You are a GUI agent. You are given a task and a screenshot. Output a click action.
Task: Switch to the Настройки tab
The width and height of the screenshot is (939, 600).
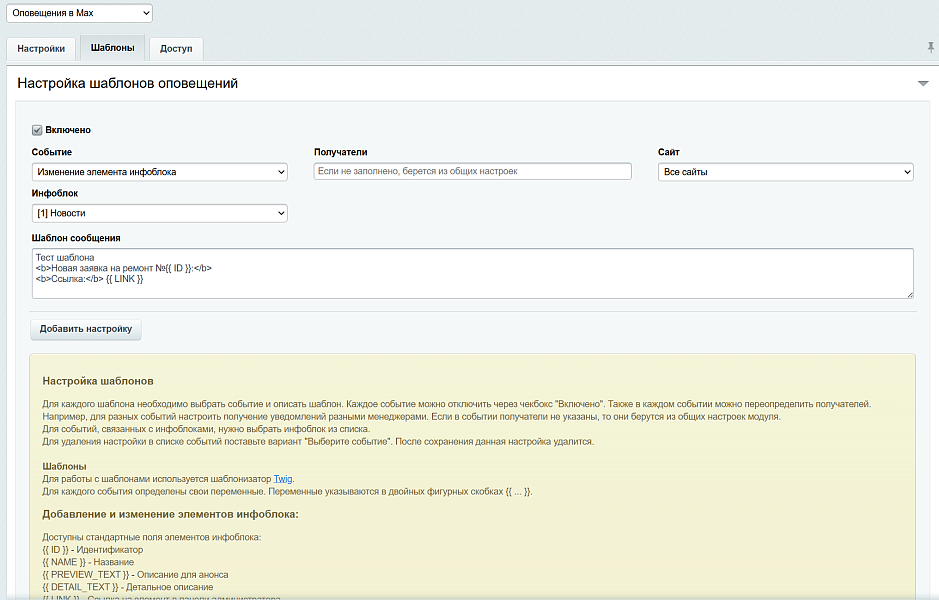point(41,48)
